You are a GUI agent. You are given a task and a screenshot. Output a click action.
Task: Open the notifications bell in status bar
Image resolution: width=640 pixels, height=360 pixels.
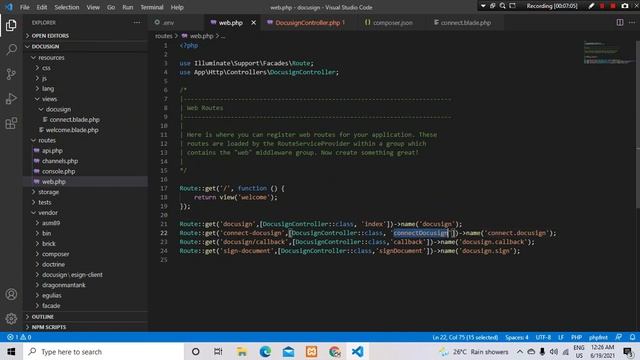coord(632,337)
